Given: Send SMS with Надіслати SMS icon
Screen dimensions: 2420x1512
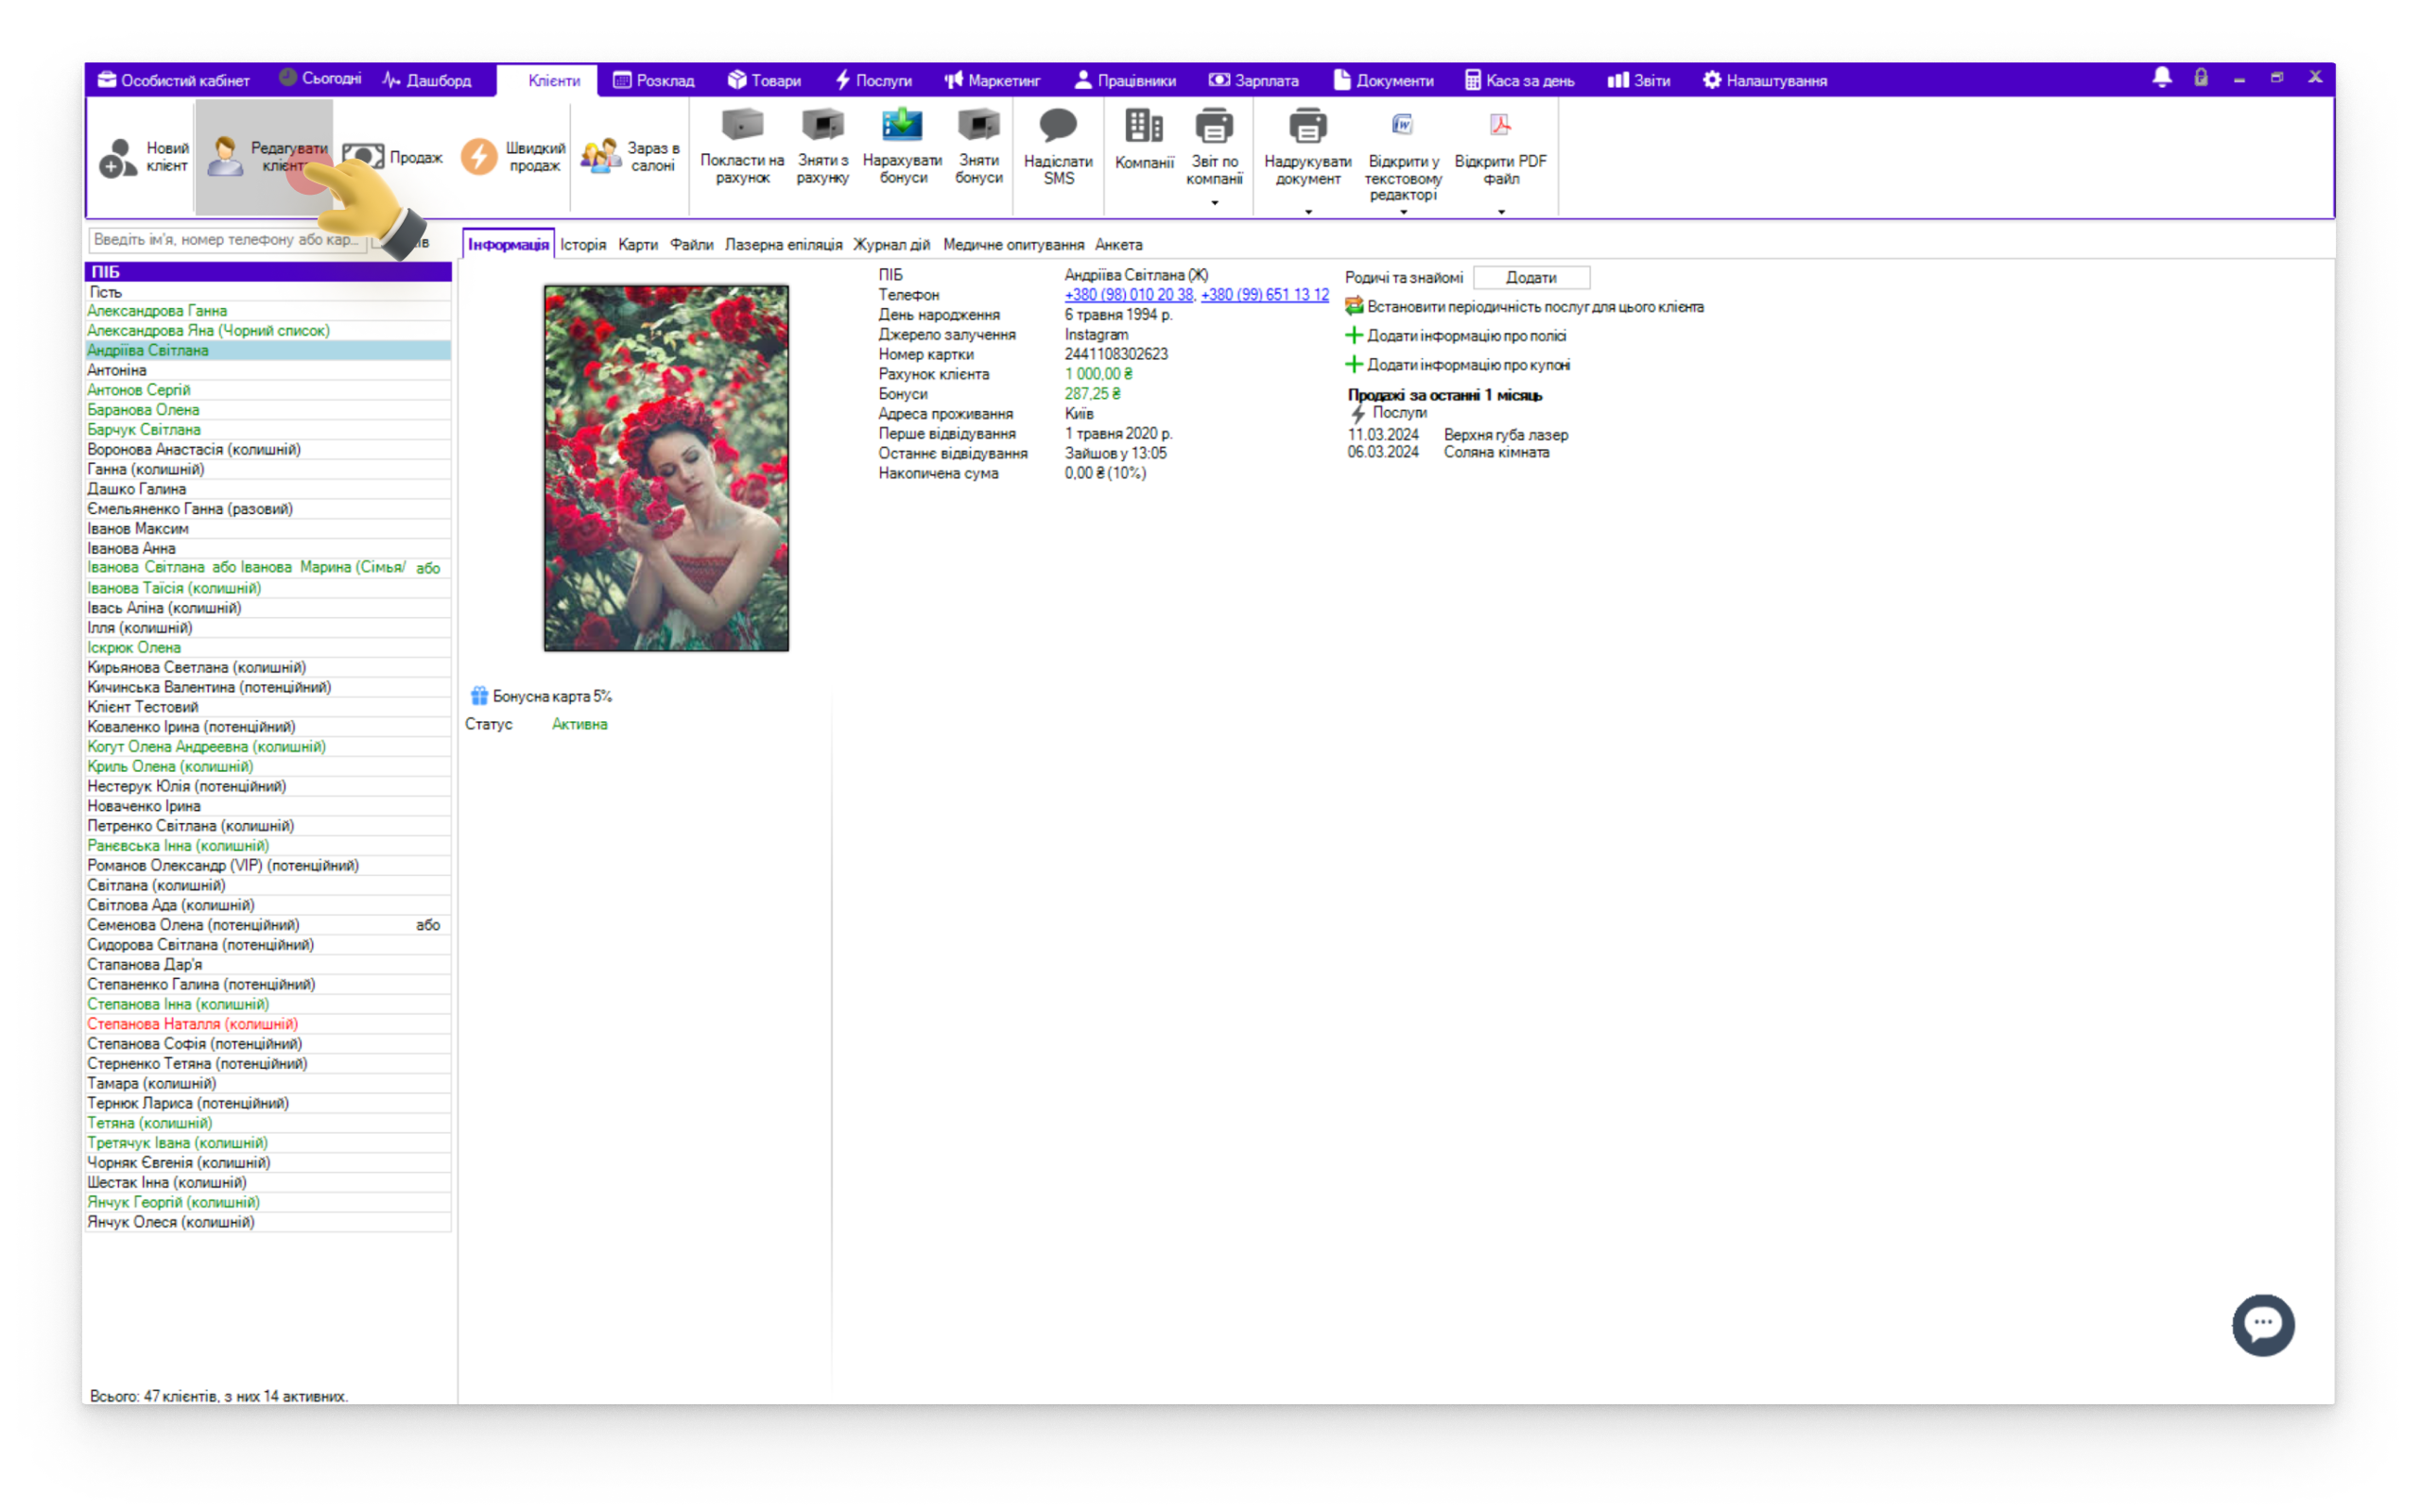Looking at the screenshot, I should point(1058,126).
